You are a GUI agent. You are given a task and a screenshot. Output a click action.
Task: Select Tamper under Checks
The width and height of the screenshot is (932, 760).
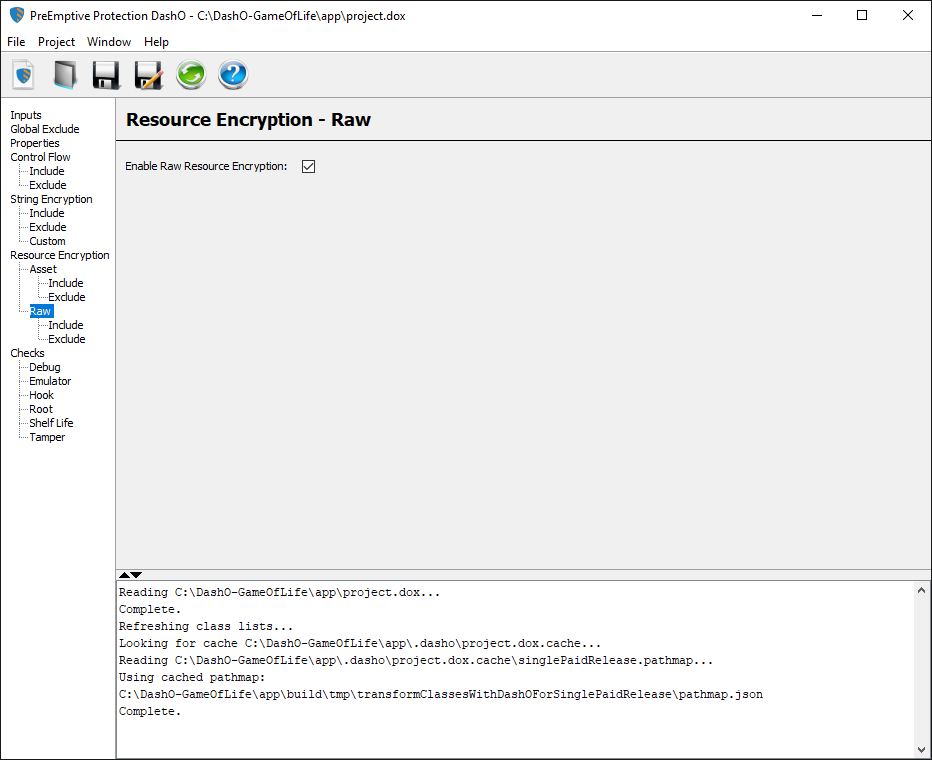(x=47, y=437)
